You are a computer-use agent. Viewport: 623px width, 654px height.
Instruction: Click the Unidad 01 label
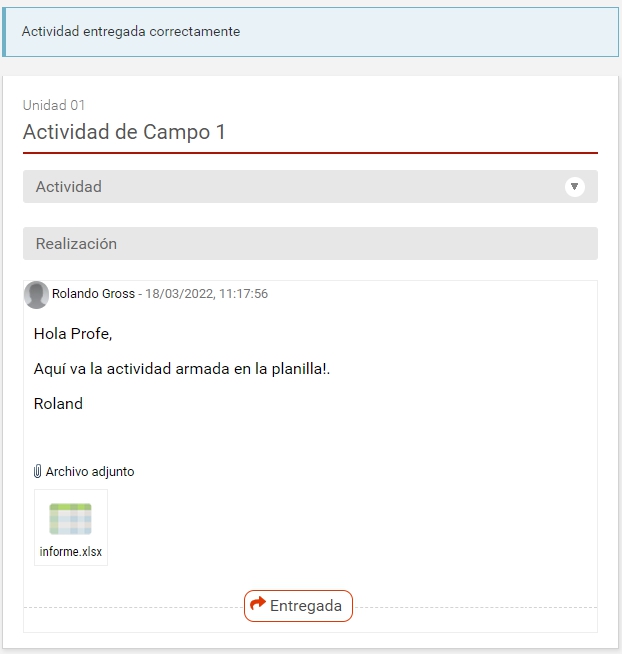(x=52, y=105)
